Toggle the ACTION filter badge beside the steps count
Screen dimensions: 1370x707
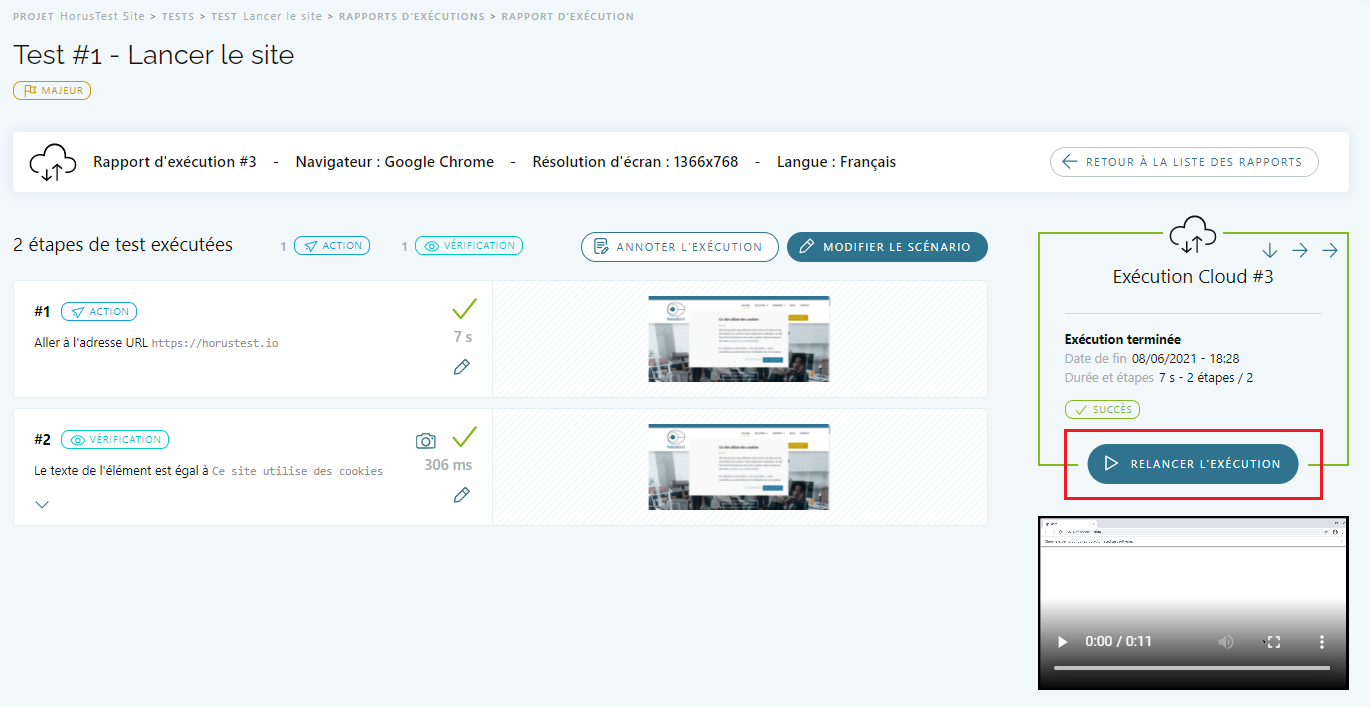(332, 246)
